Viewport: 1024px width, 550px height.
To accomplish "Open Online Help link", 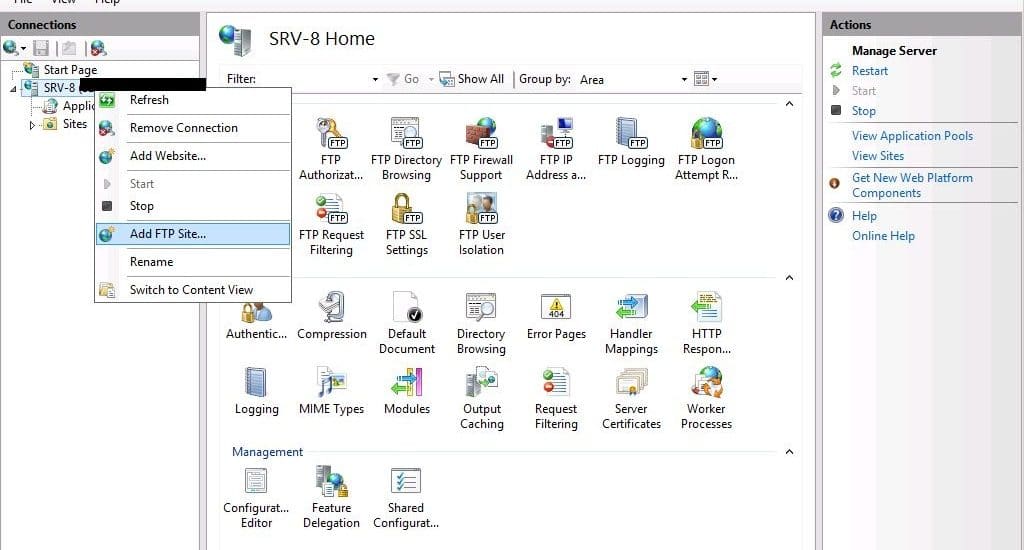I will [883, 236].
